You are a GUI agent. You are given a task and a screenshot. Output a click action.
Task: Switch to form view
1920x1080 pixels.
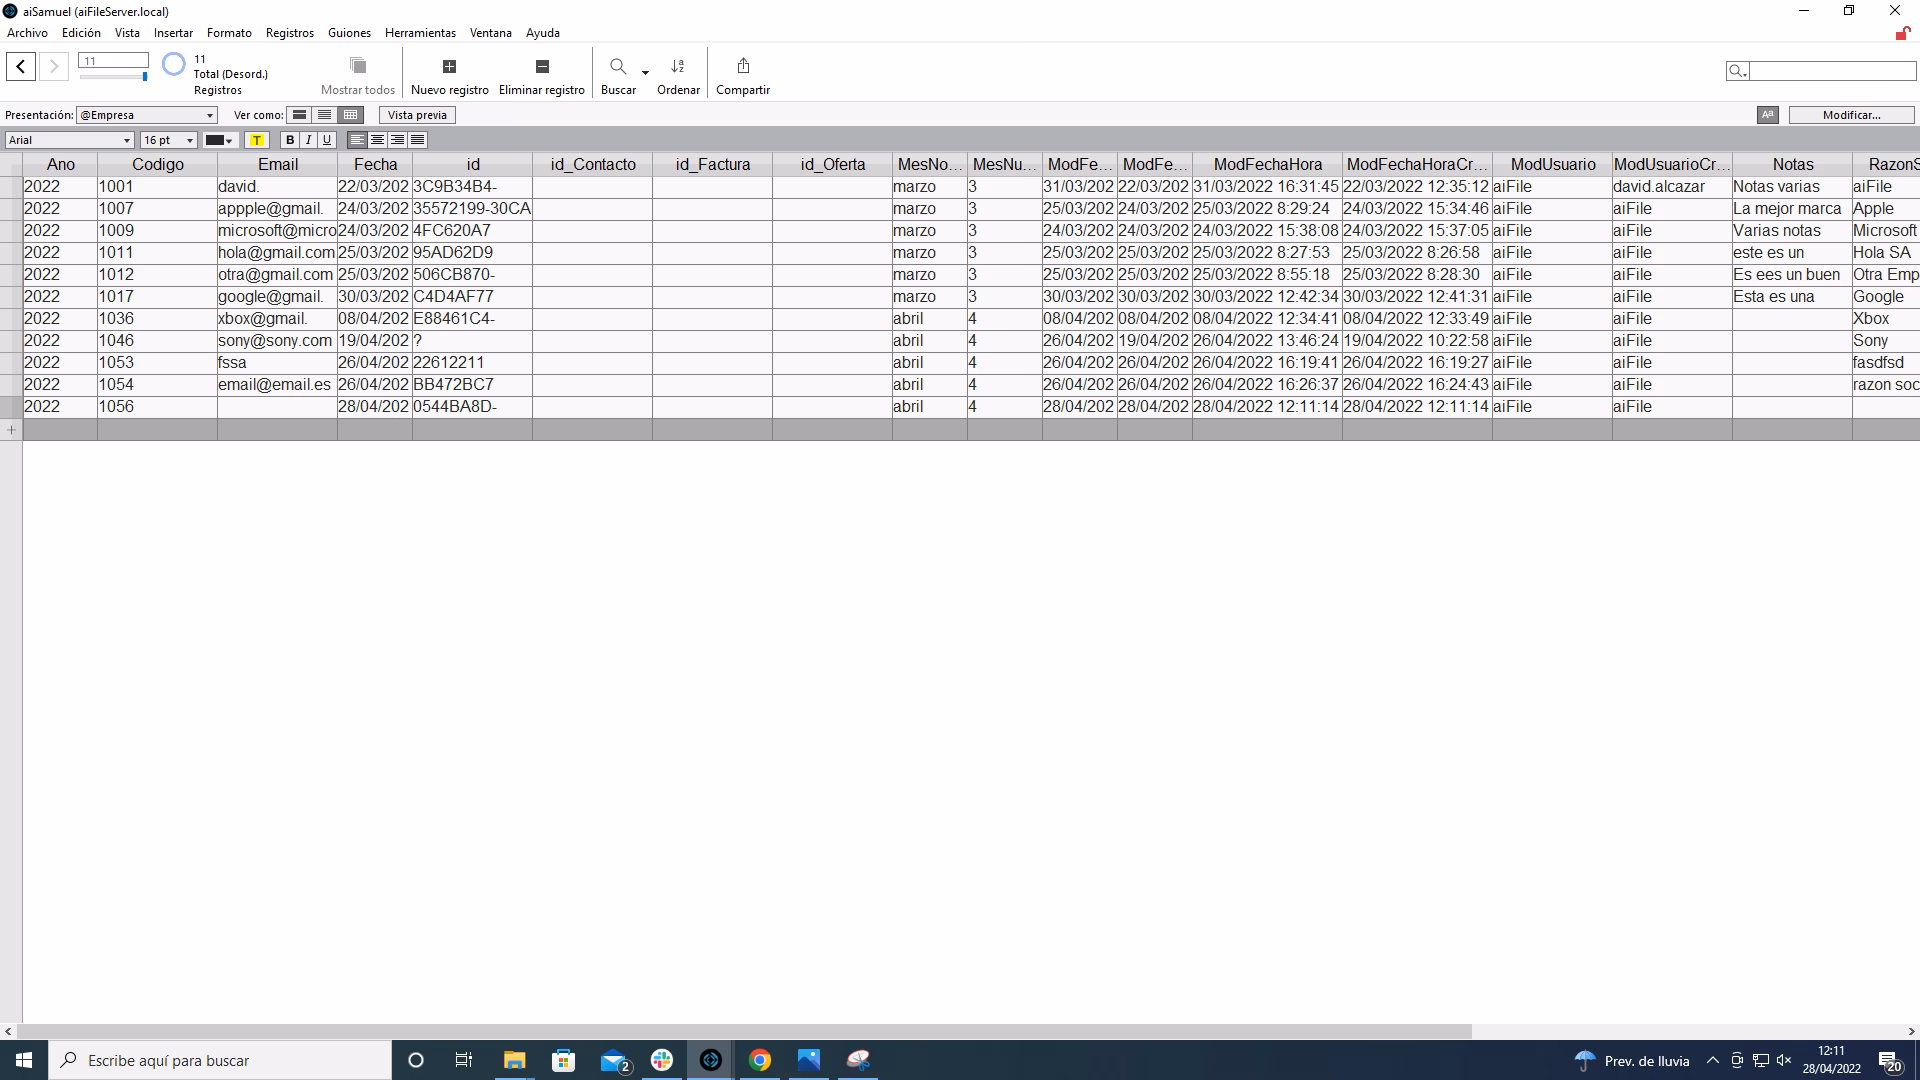(299, 115)
